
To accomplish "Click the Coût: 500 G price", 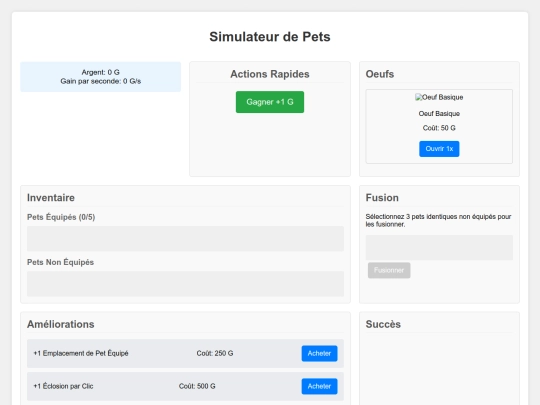I will [197, 386].
